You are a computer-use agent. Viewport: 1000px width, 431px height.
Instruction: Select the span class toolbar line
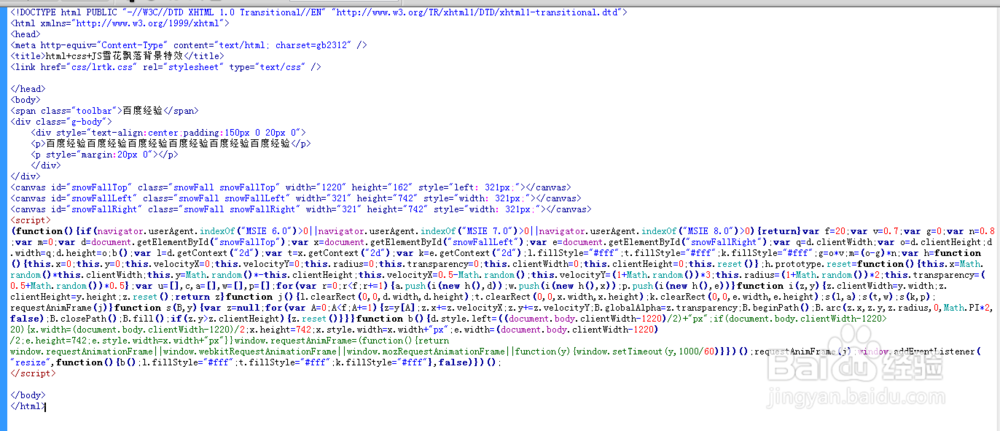[105, 110]
